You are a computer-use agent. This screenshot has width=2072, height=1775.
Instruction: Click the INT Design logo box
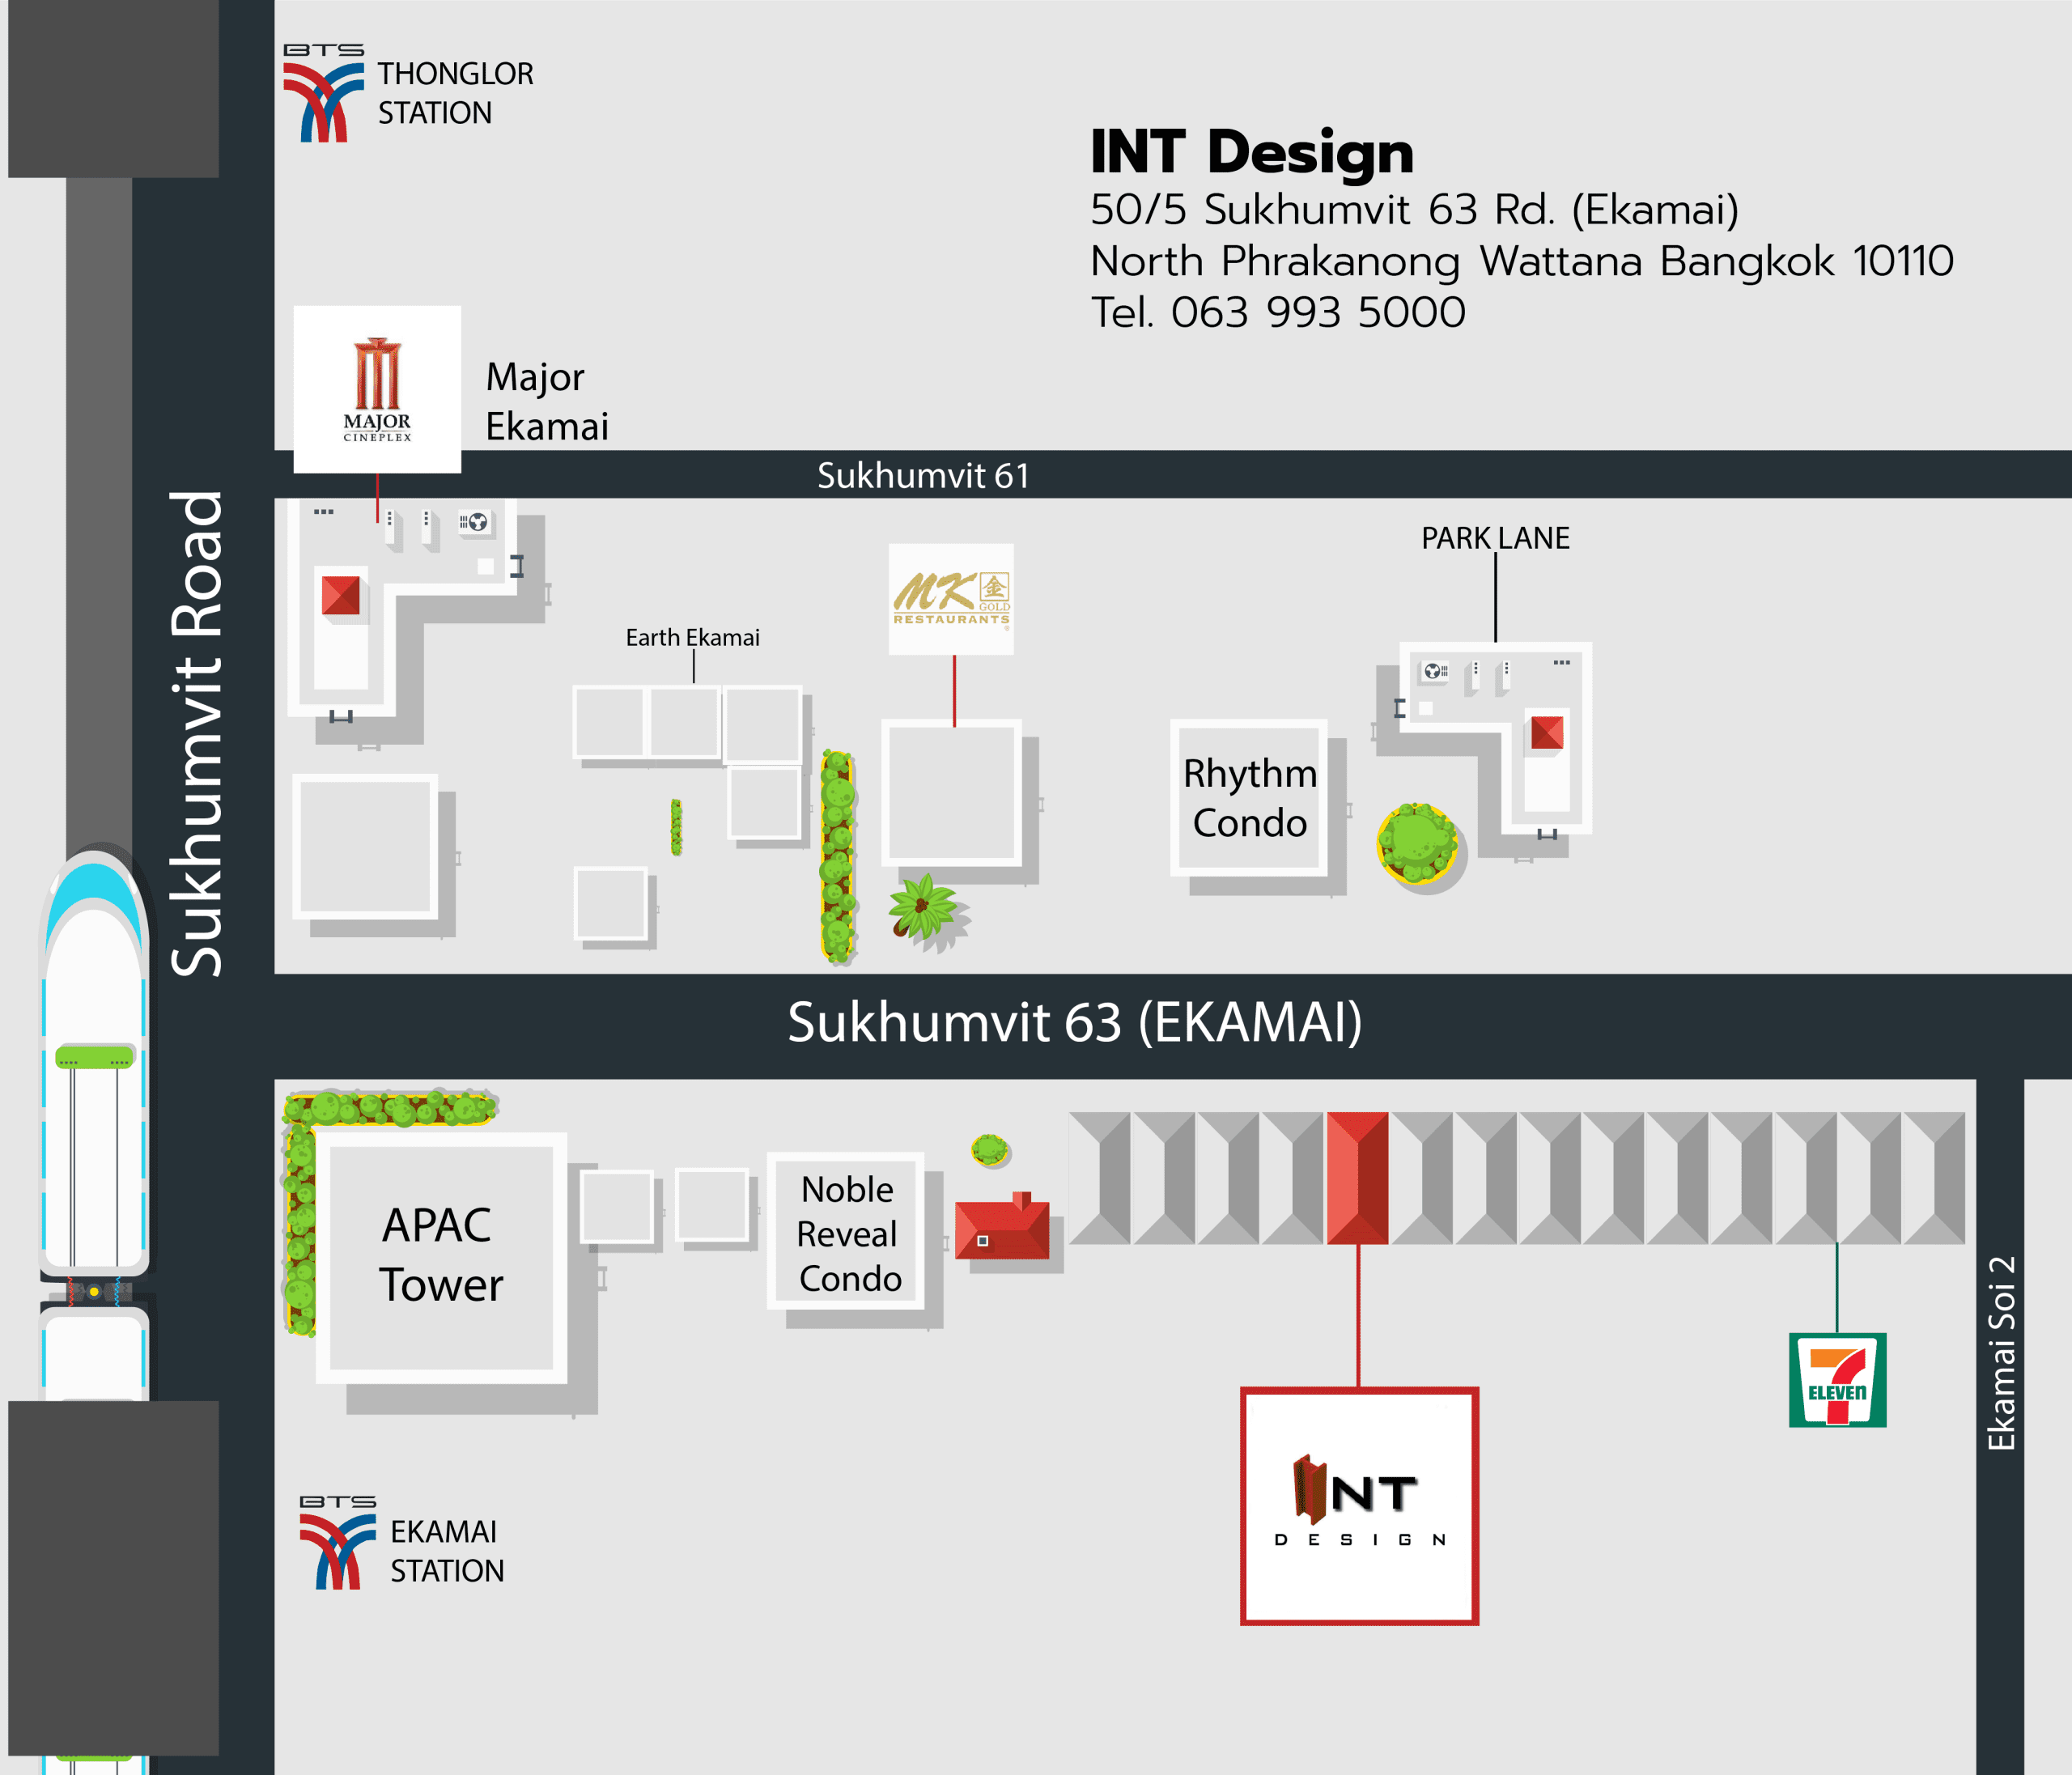(x=1359, y=1506)
